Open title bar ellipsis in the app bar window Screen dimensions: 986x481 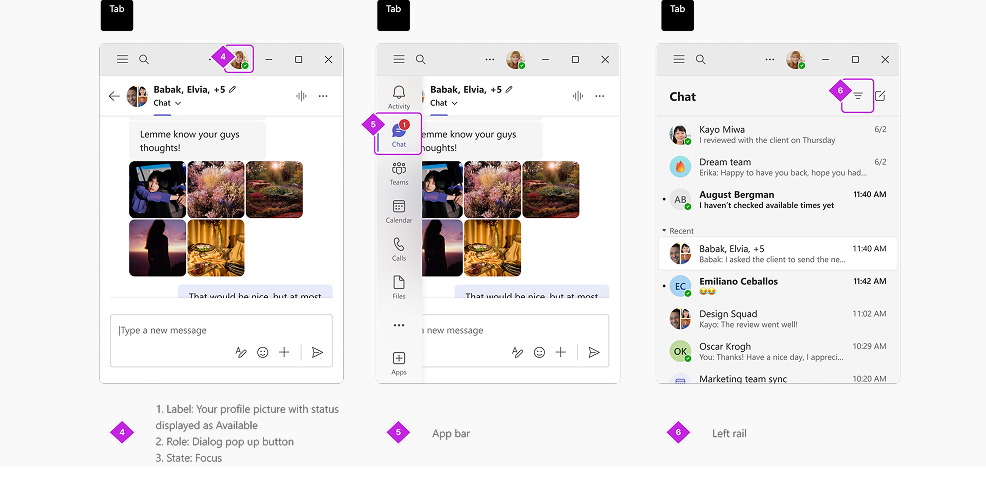(490, 60)
